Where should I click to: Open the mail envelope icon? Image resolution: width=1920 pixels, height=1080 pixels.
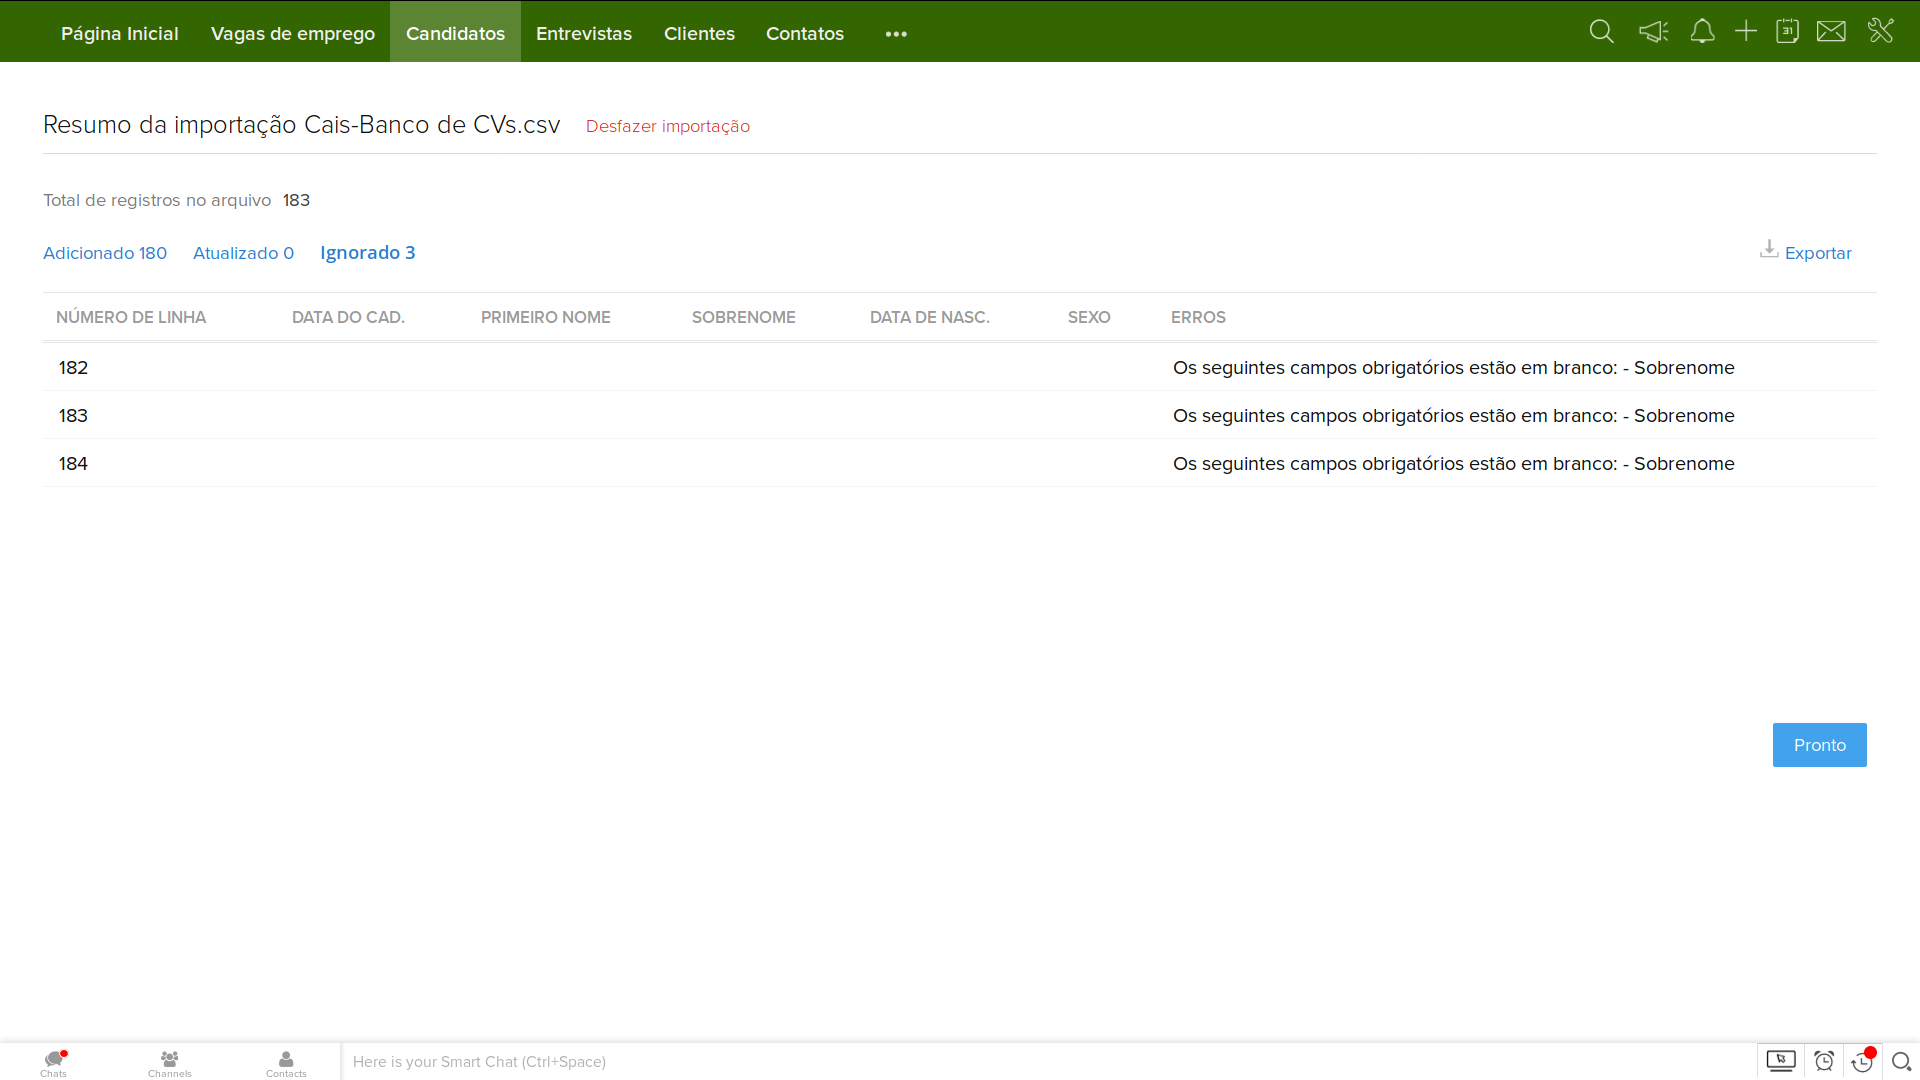[x=1831, y=32]
